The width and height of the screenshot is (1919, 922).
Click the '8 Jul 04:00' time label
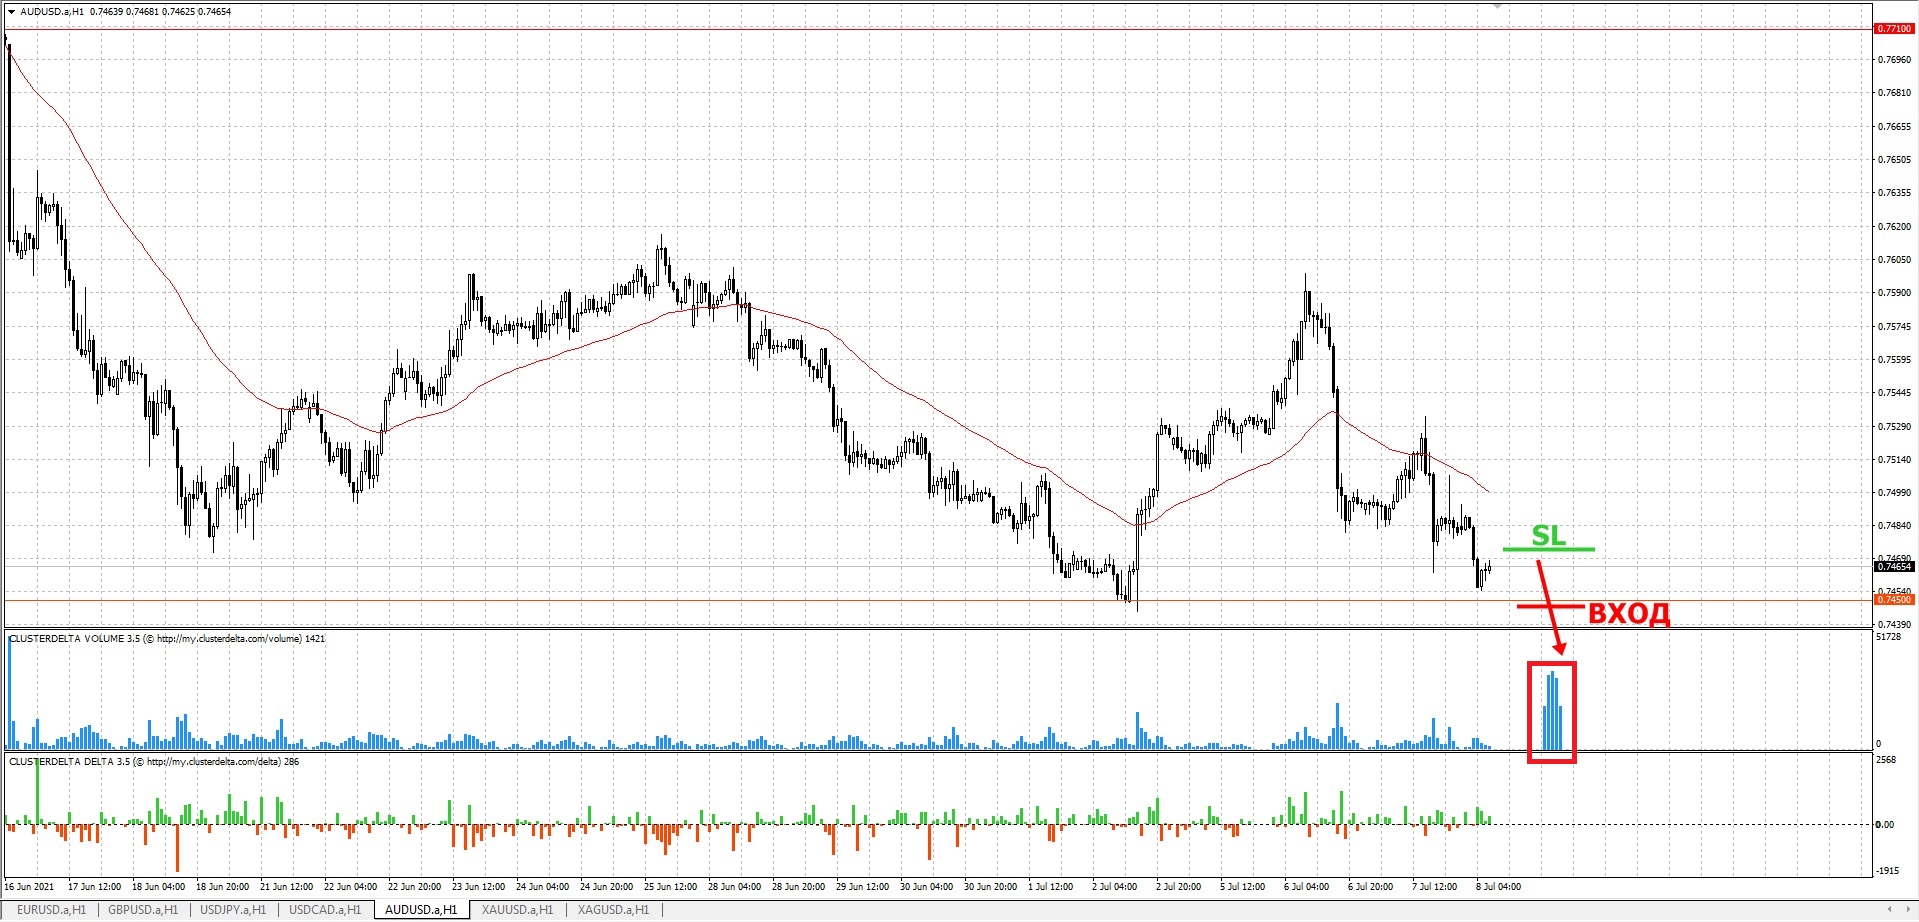1498,886
